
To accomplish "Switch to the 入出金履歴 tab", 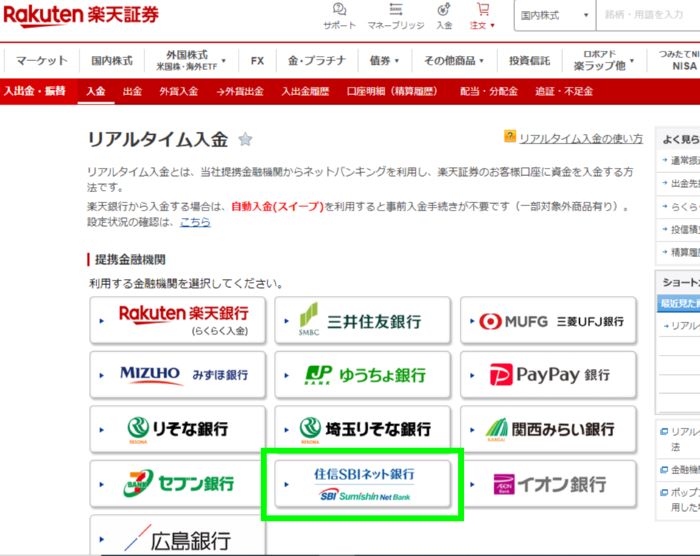I will 305,92.
